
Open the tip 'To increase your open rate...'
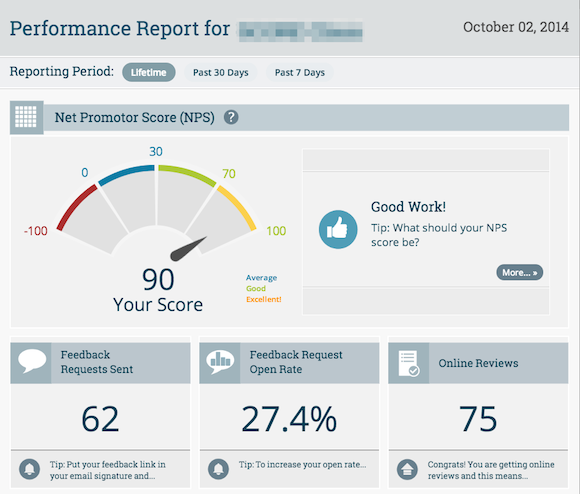302,464
